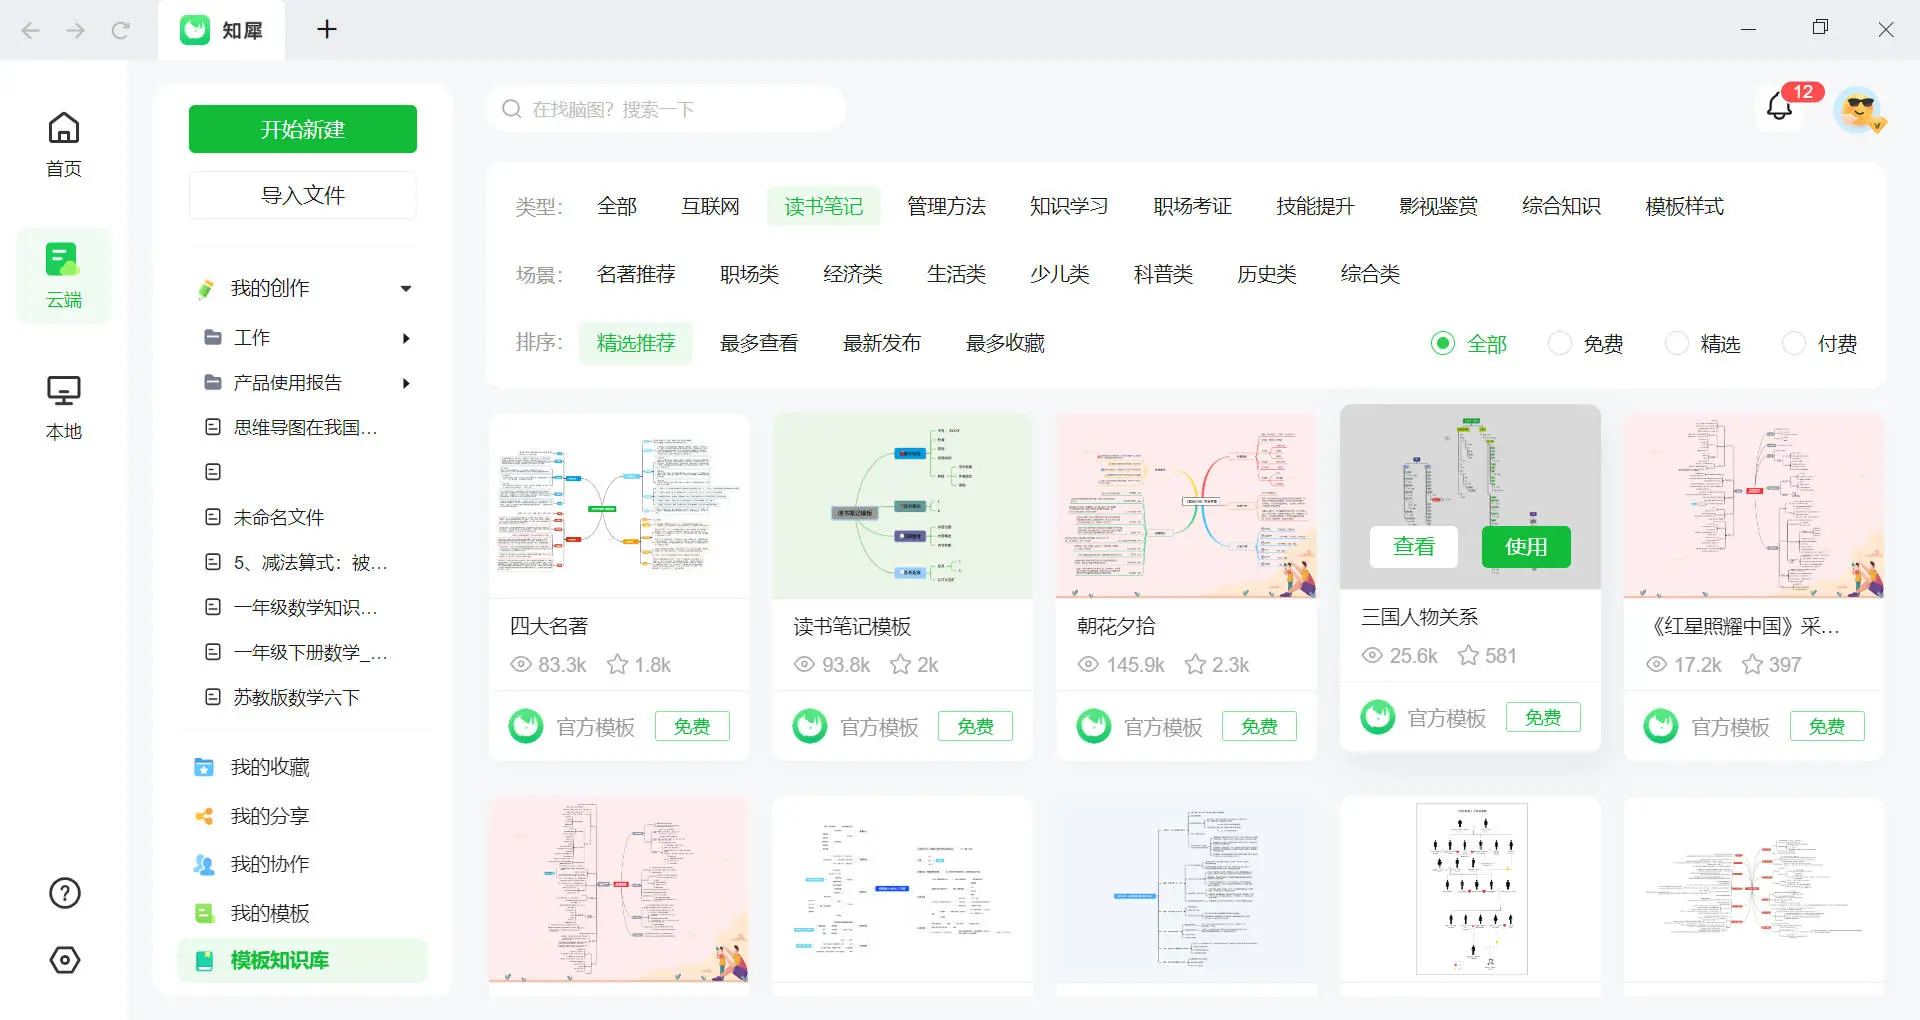1920x1020 pixels.
Task: Open the notification bell with badge 12
Action: 1779,106
